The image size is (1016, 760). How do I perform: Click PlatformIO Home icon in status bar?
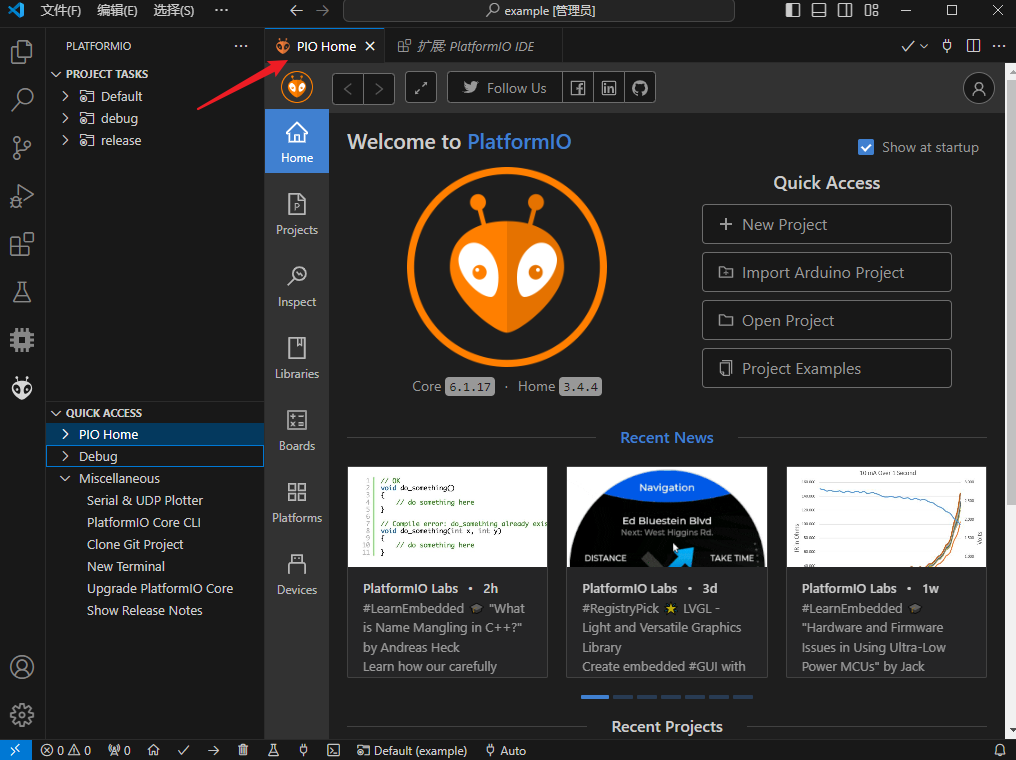[154, 750]
